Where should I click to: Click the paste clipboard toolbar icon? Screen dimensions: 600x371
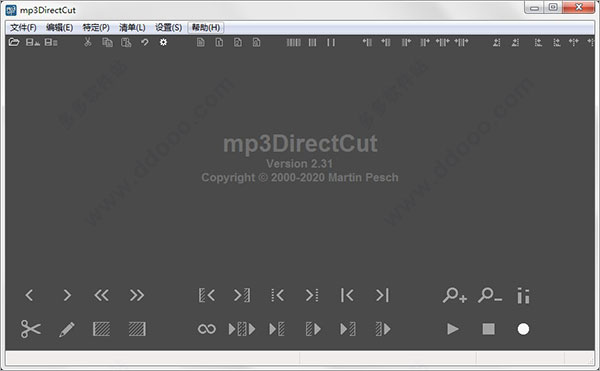[x=126, y=42]
